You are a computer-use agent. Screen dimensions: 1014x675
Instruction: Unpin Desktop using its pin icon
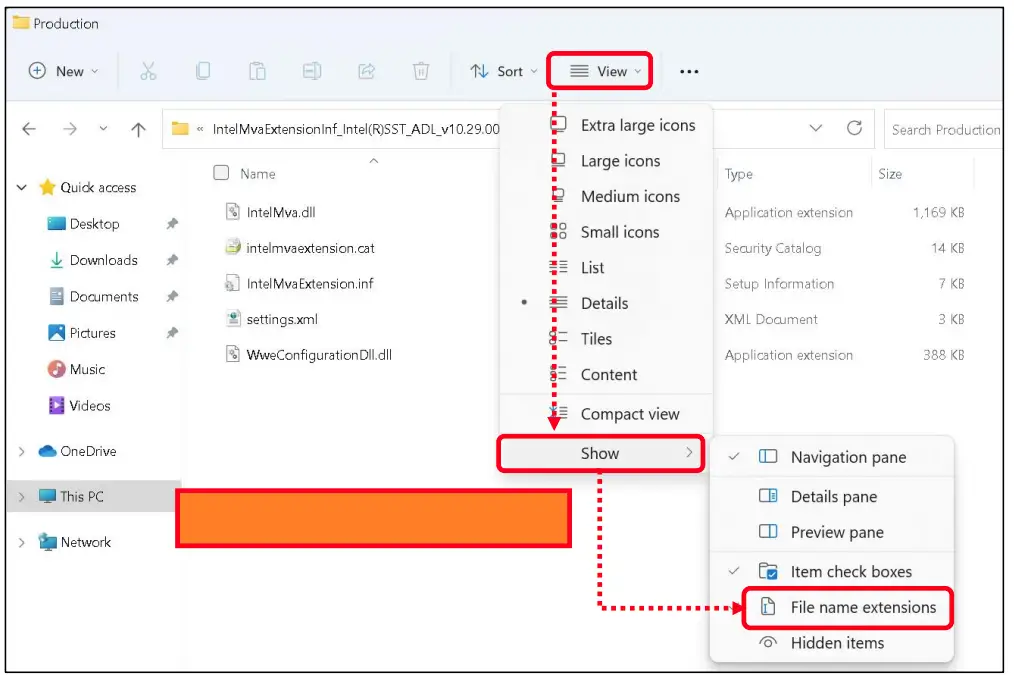pos(172,224)
